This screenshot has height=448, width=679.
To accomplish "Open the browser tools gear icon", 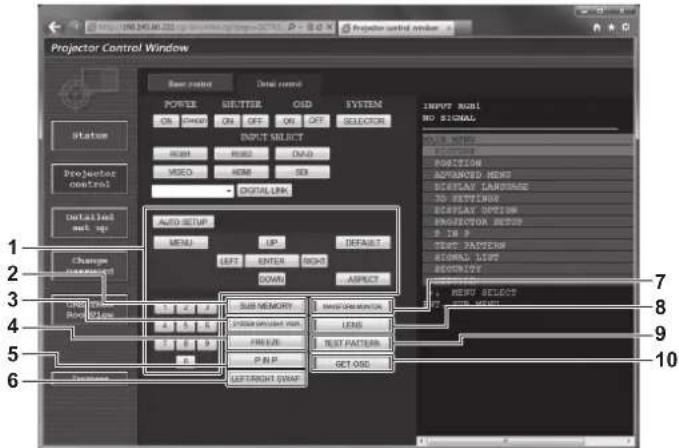I will [626, 27].
